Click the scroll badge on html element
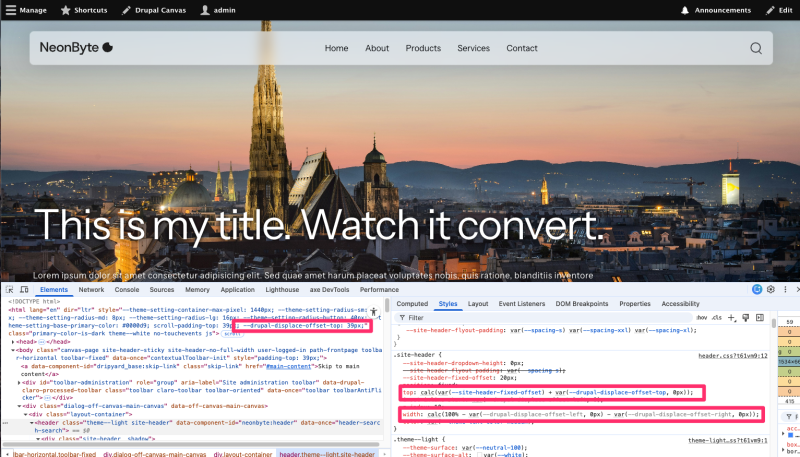The image size is (800, 457). (231, 334)
